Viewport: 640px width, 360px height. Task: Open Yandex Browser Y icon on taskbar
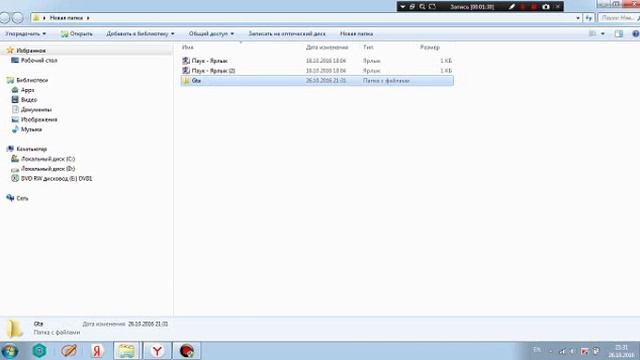[157, 351]
